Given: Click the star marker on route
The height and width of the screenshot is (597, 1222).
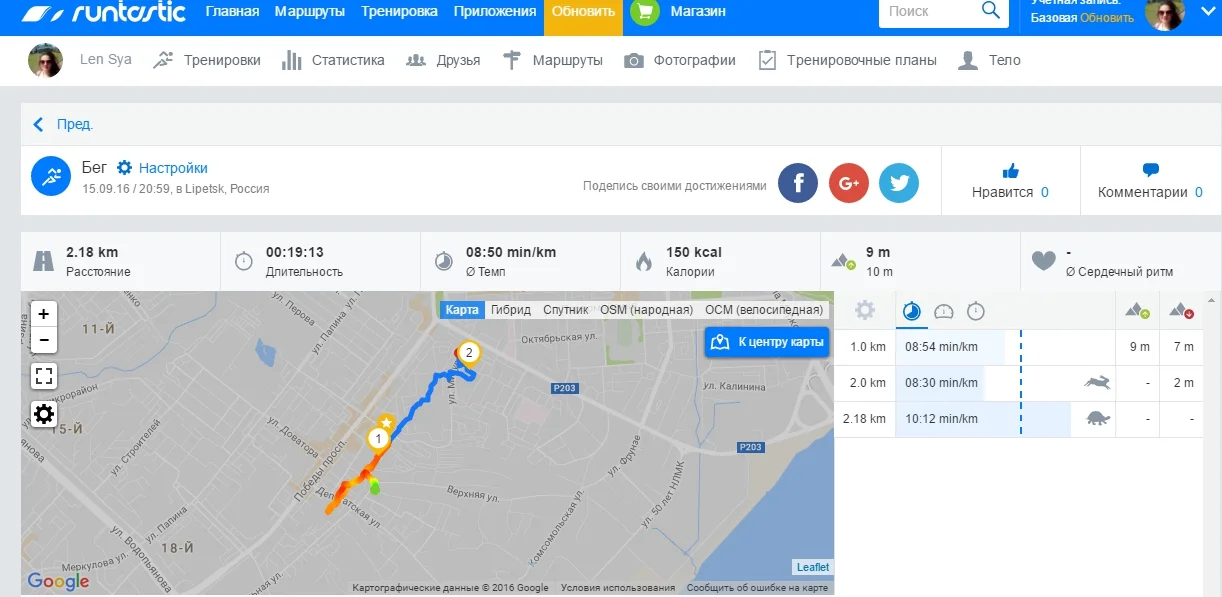Looking at the screenshot, I should [386, 422].
